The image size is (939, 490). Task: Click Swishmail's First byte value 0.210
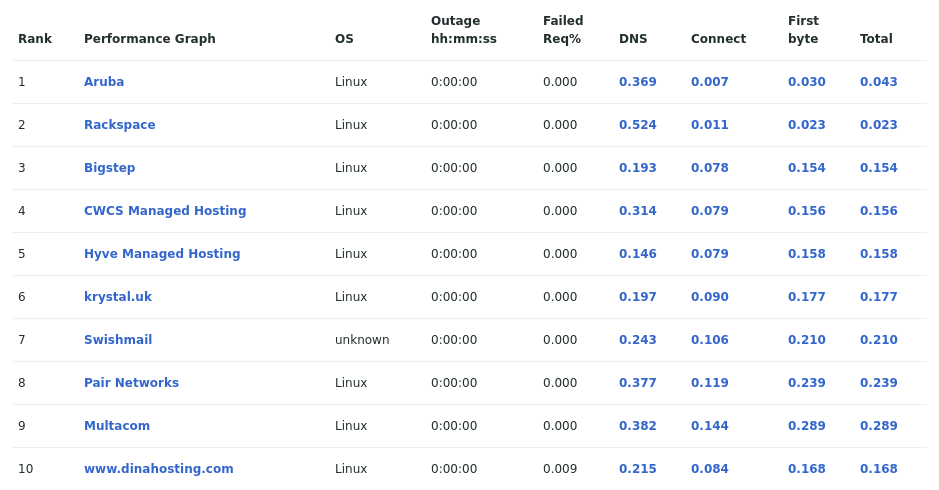click(806, 340)
